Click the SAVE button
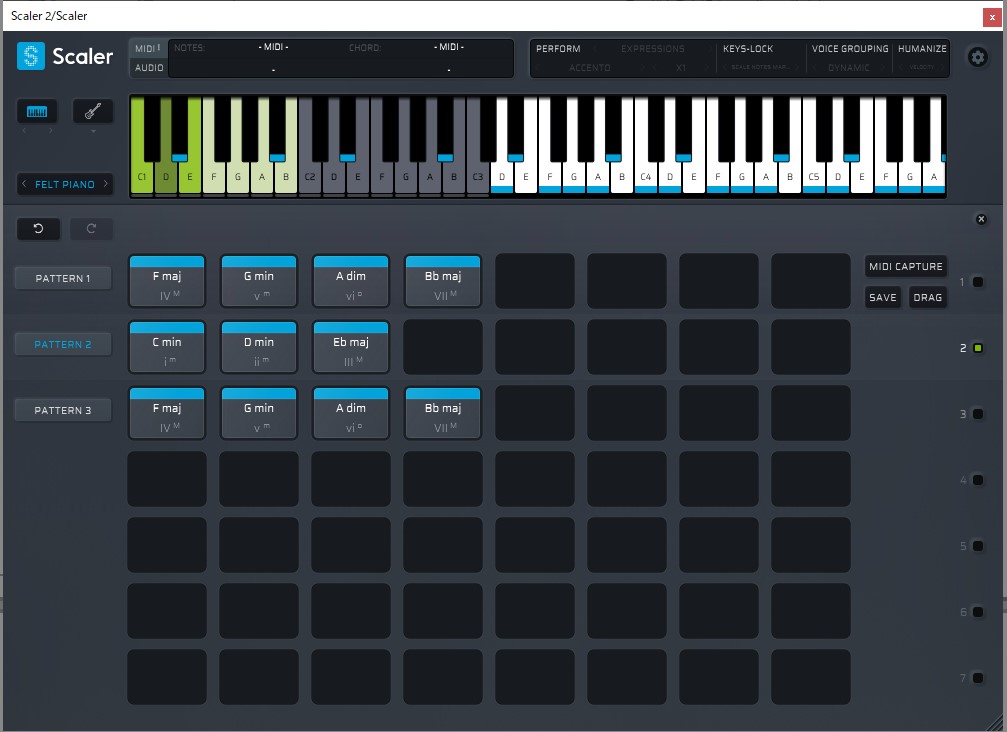The width and height of the screenshot is (1007, 732). click(x=882, y=297)
